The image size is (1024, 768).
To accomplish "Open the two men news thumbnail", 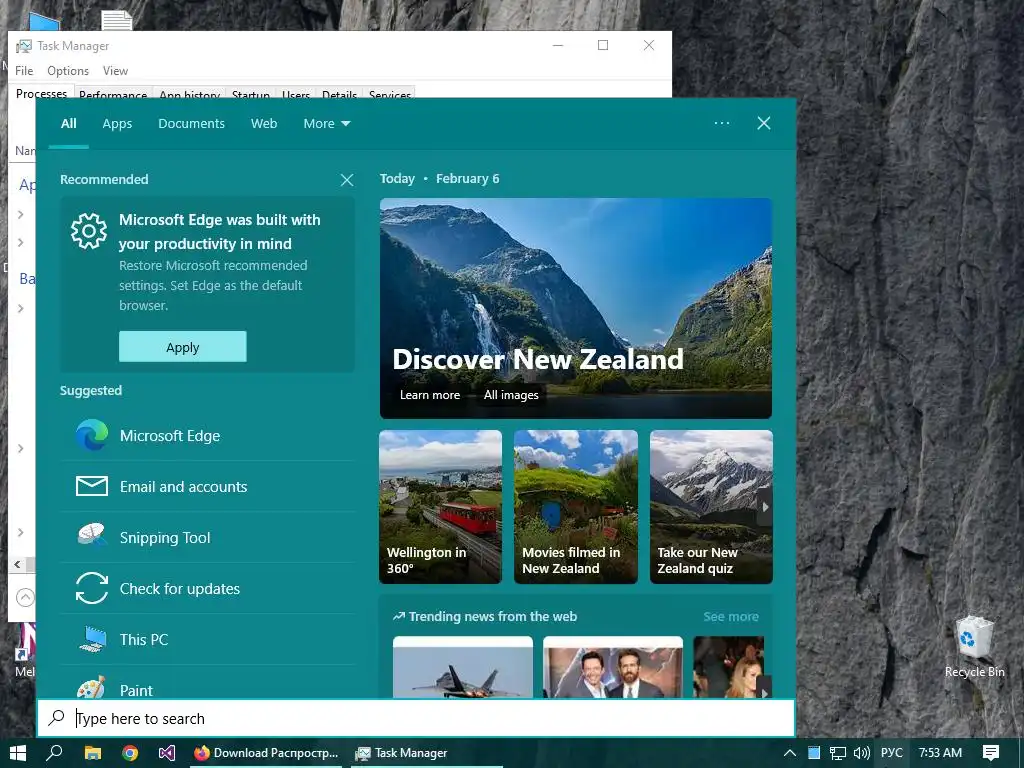I will coord(613,667).
